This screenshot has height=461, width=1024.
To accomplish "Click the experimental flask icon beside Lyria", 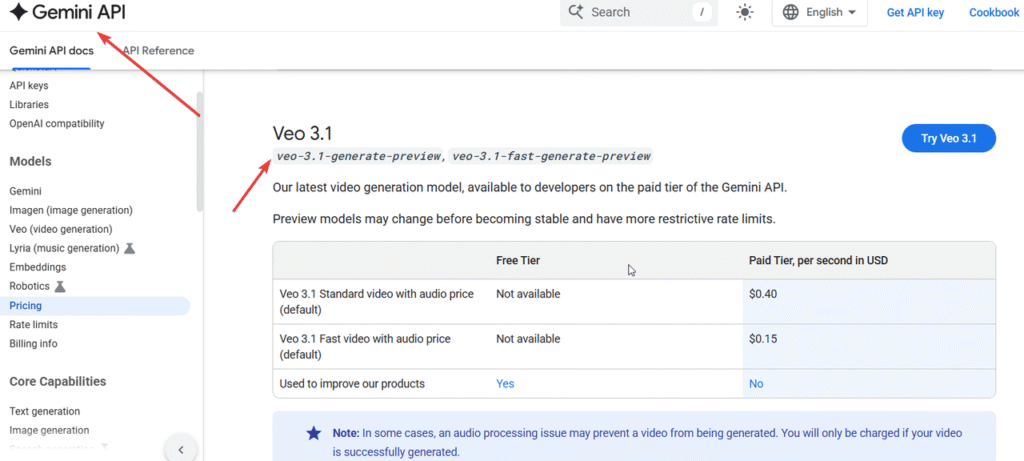I will 129,248.
